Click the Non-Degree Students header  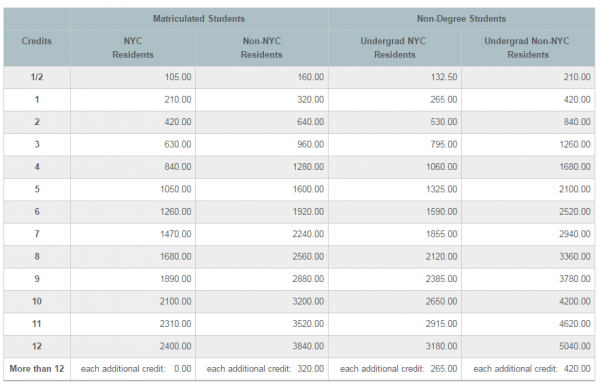coord(461,19)
